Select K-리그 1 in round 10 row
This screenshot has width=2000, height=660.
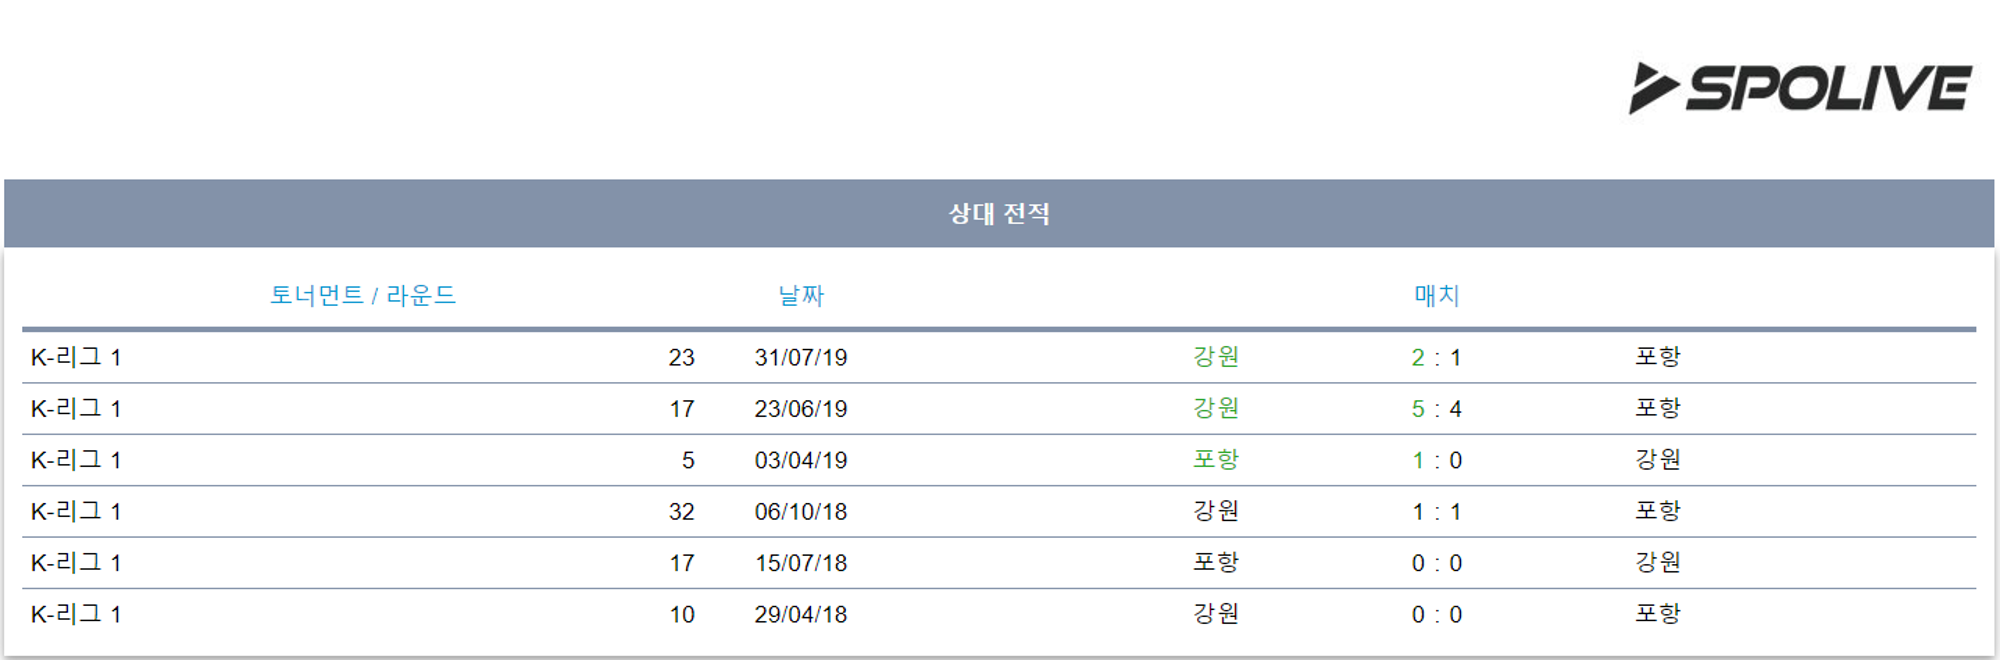pos(76,614)
